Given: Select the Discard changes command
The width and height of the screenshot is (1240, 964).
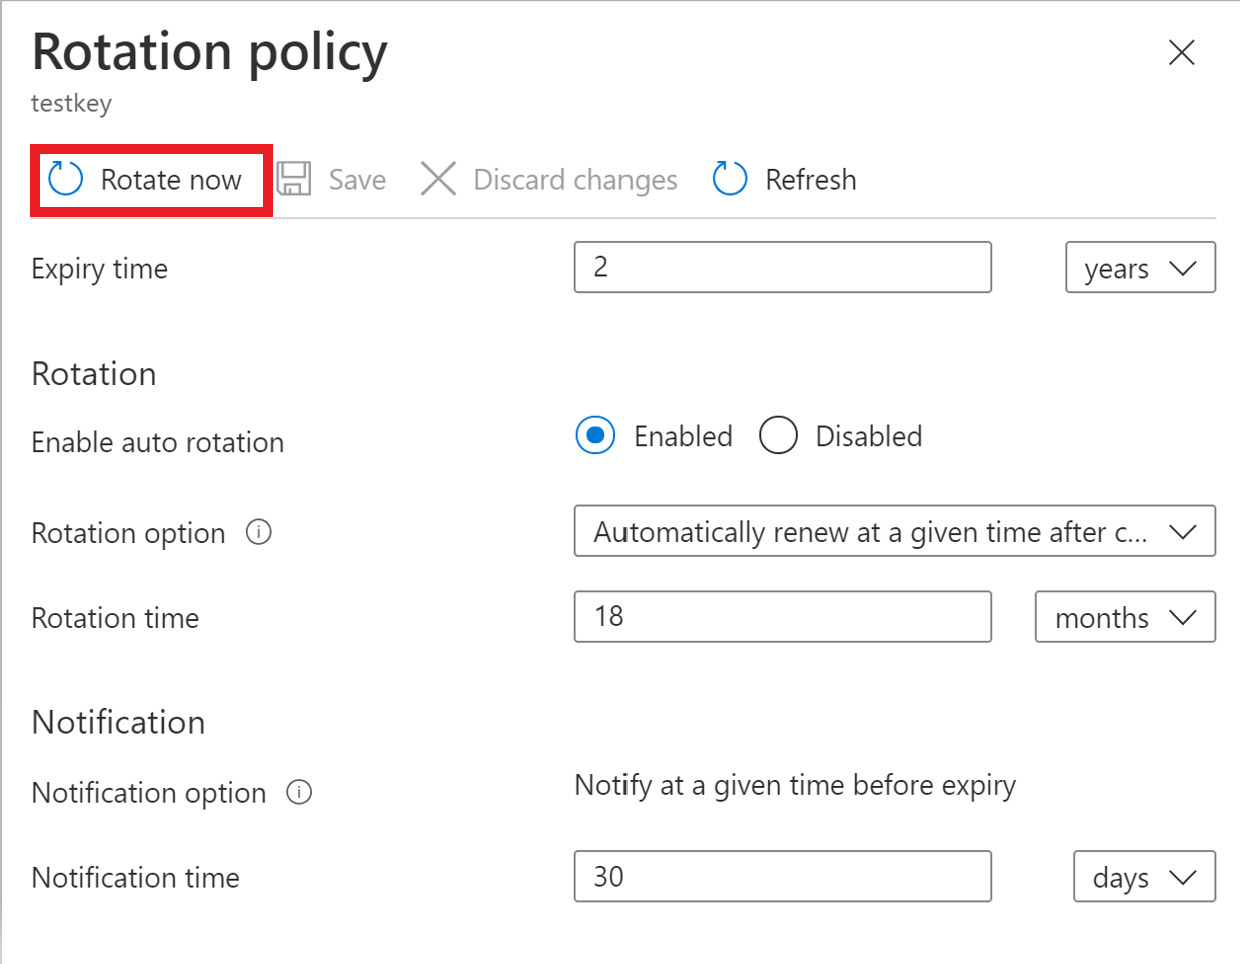Looking at the screenshot, I should point(548,178).
